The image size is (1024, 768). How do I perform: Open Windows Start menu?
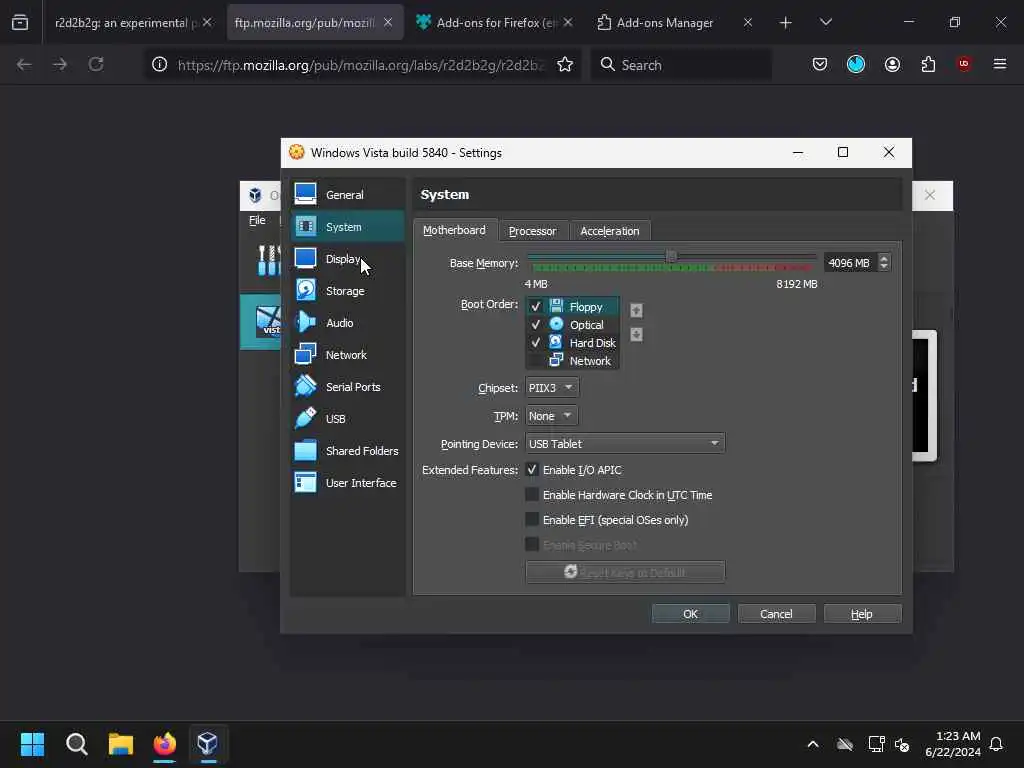coord(32,743)
